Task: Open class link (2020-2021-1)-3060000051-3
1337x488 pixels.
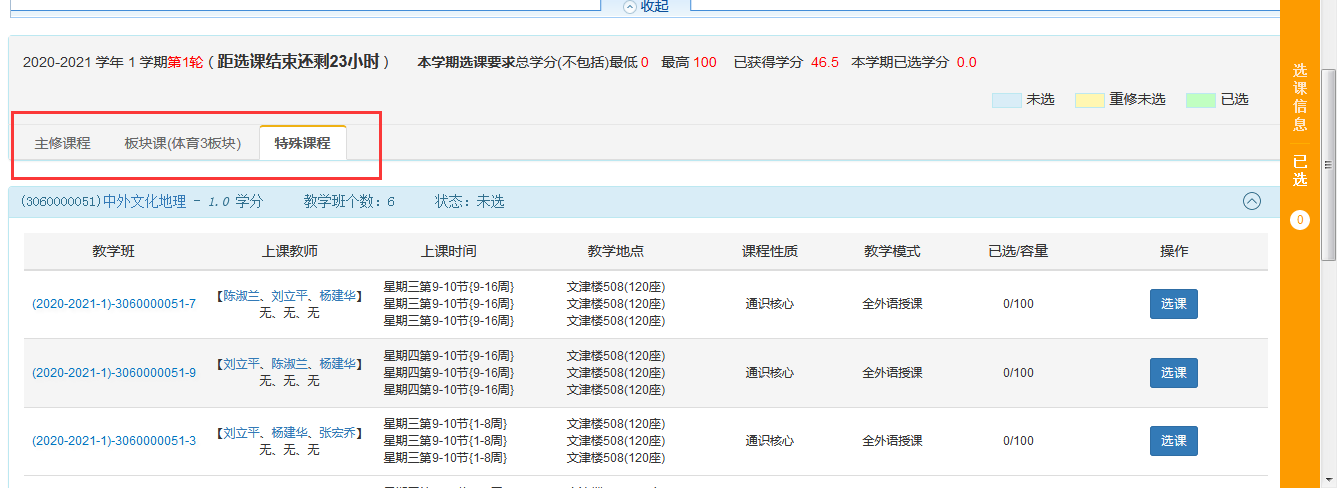Action: (114, 441)
